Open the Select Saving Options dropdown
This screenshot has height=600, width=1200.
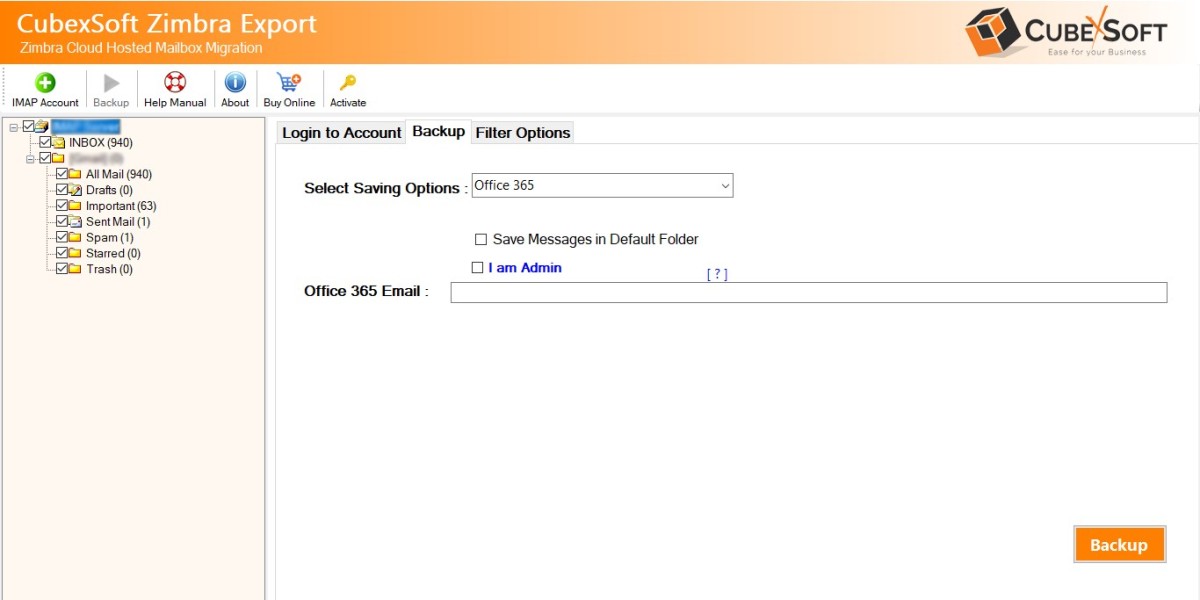[x=602, y=185]
